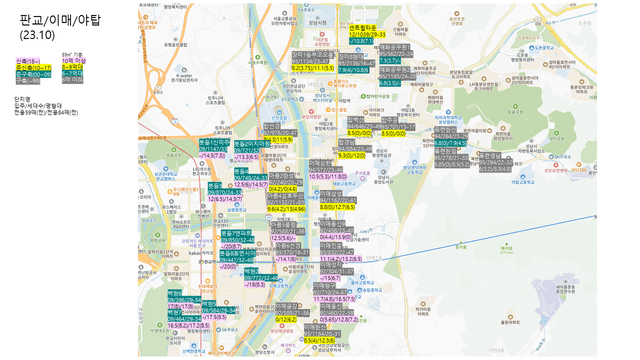Screen dimensions: 640x360
Task: Select the 장미1동부코오롱 complex label
Action: pos(313,55)
